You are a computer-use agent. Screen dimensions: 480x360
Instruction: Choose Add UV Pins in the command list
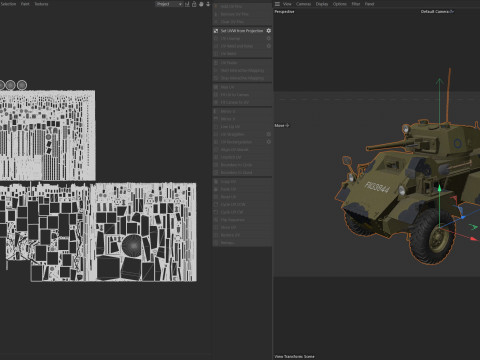[242, 6]
